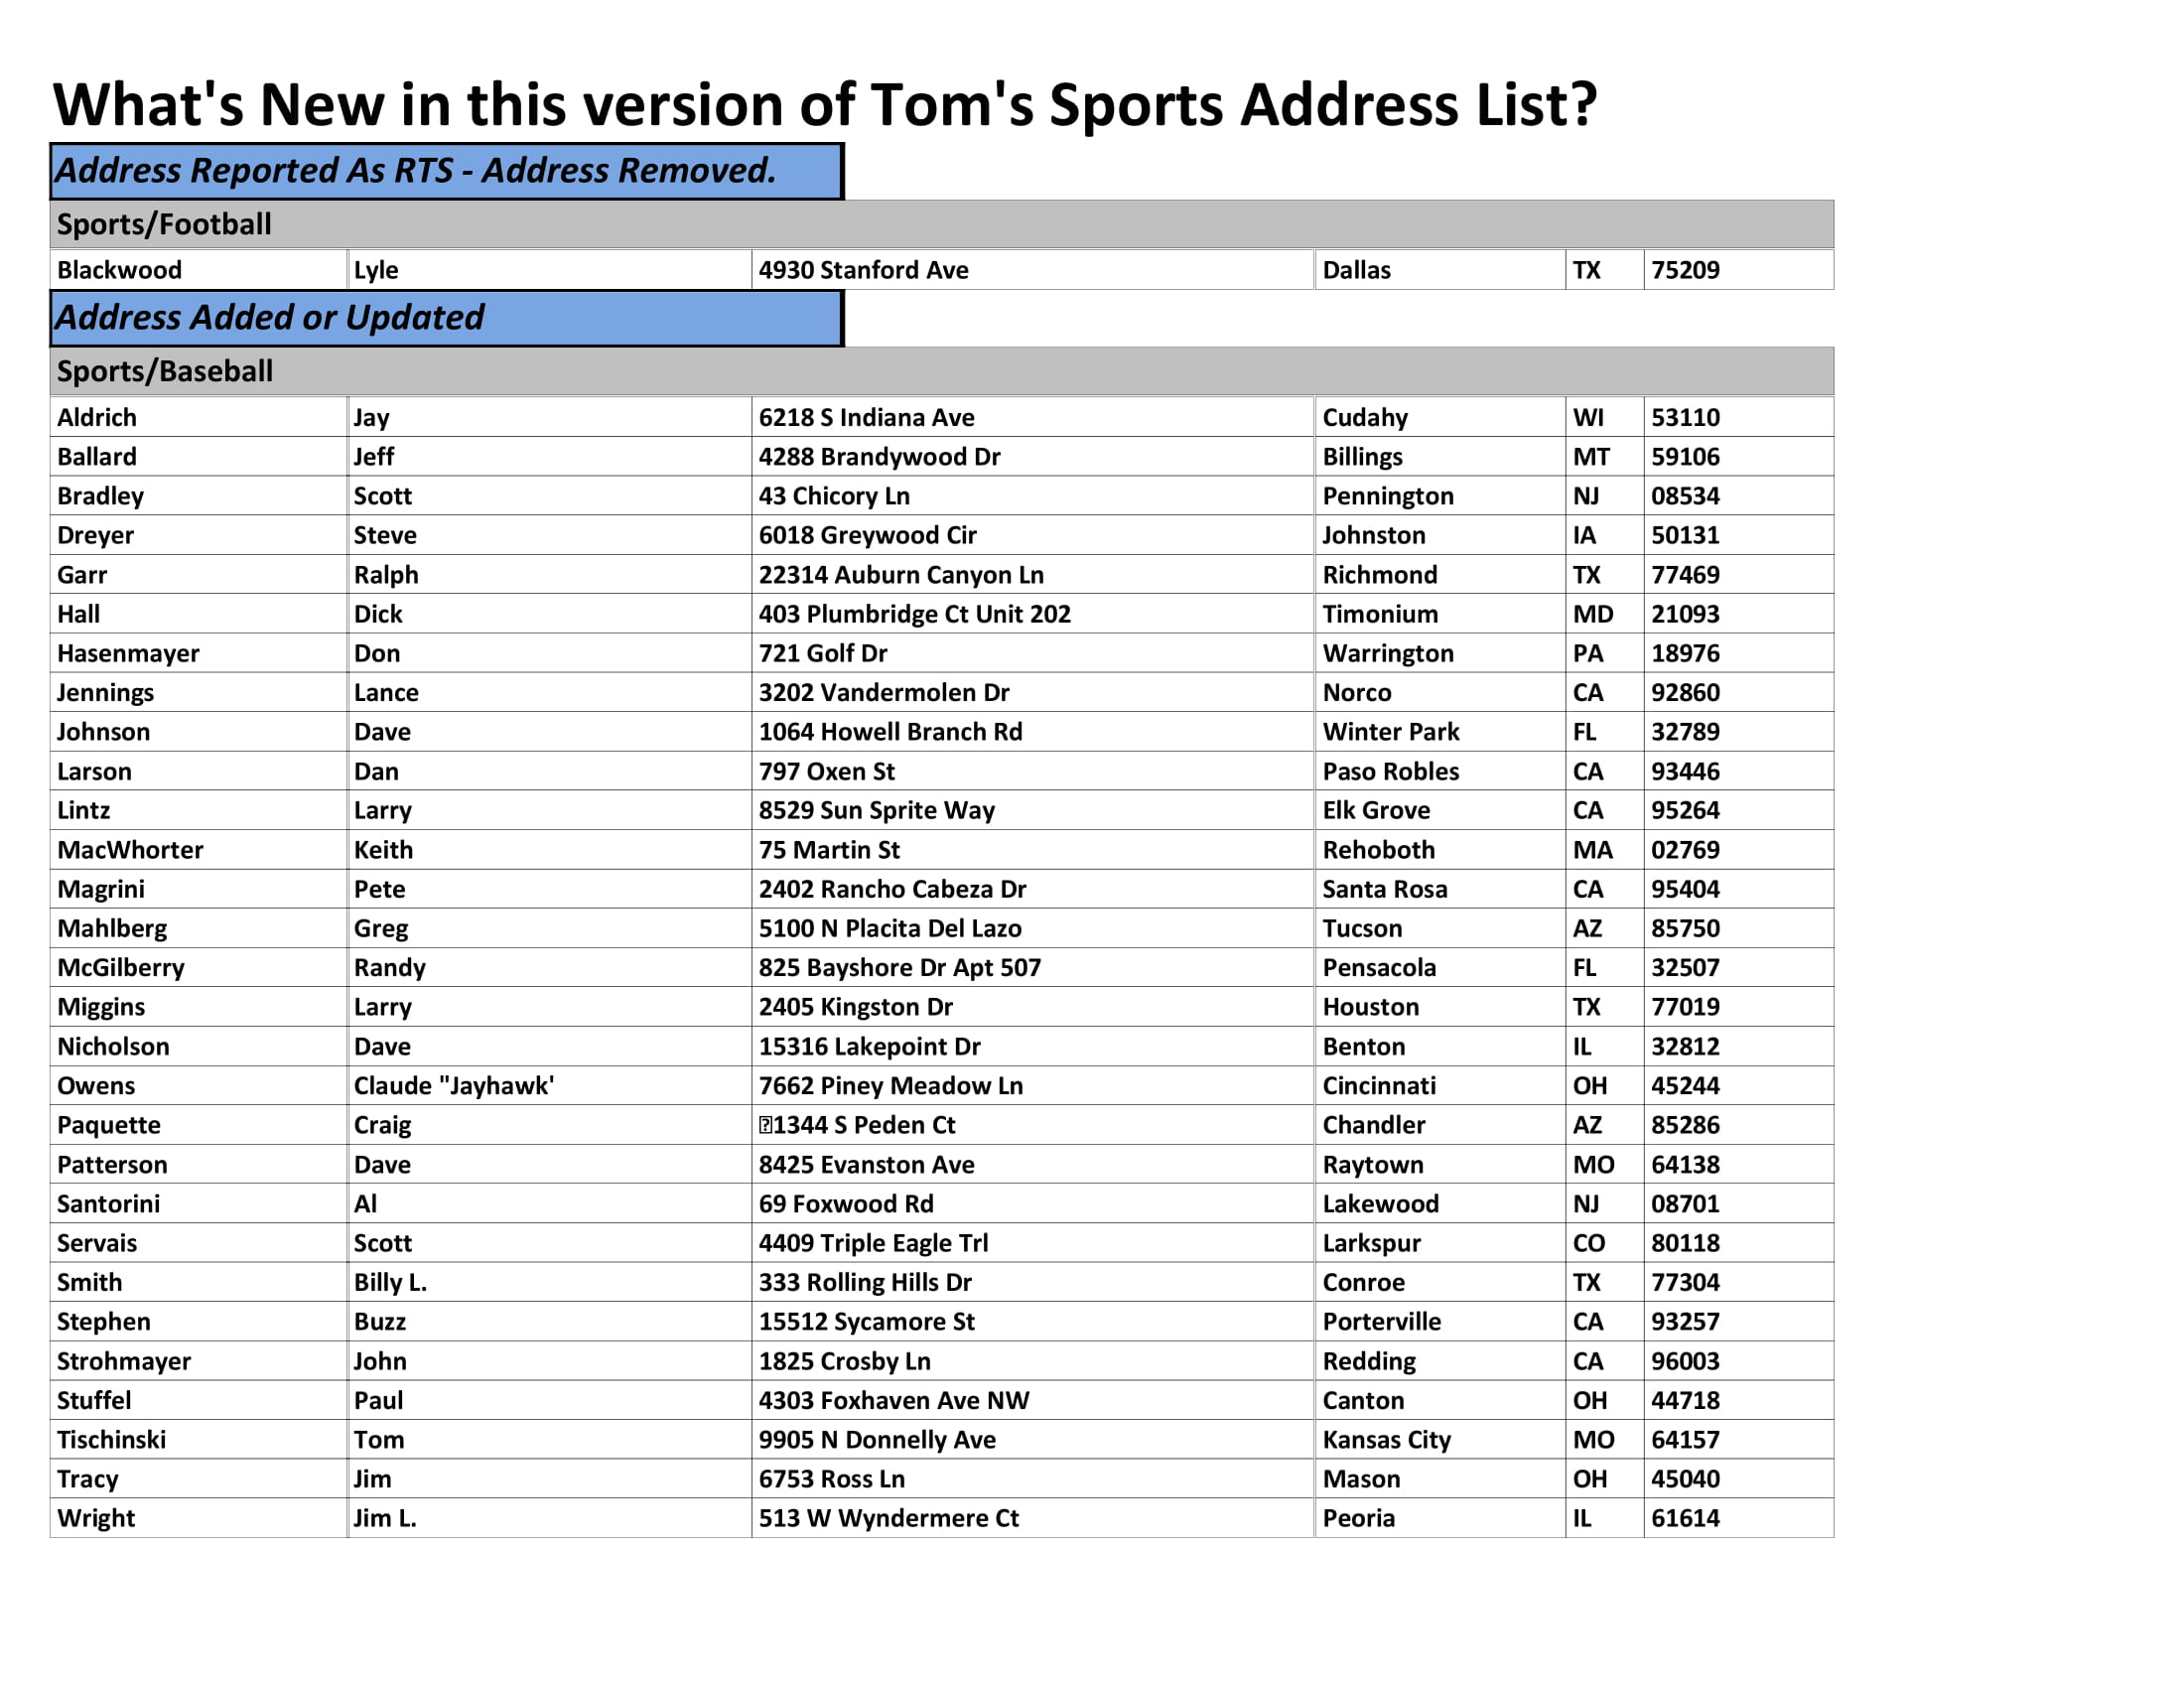Click the Sports/Baseball section header
The height and width of the screenshot is (1688, 2184).
178,372
